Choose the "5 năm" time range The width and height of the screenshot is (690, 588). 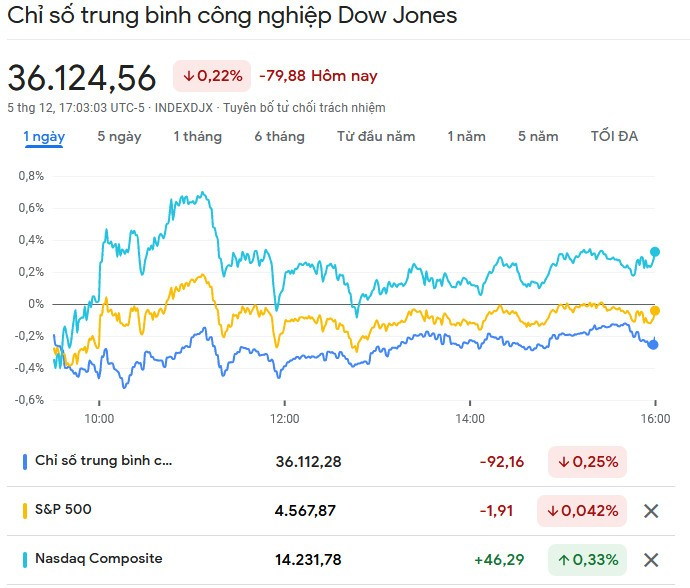point(538,137)
